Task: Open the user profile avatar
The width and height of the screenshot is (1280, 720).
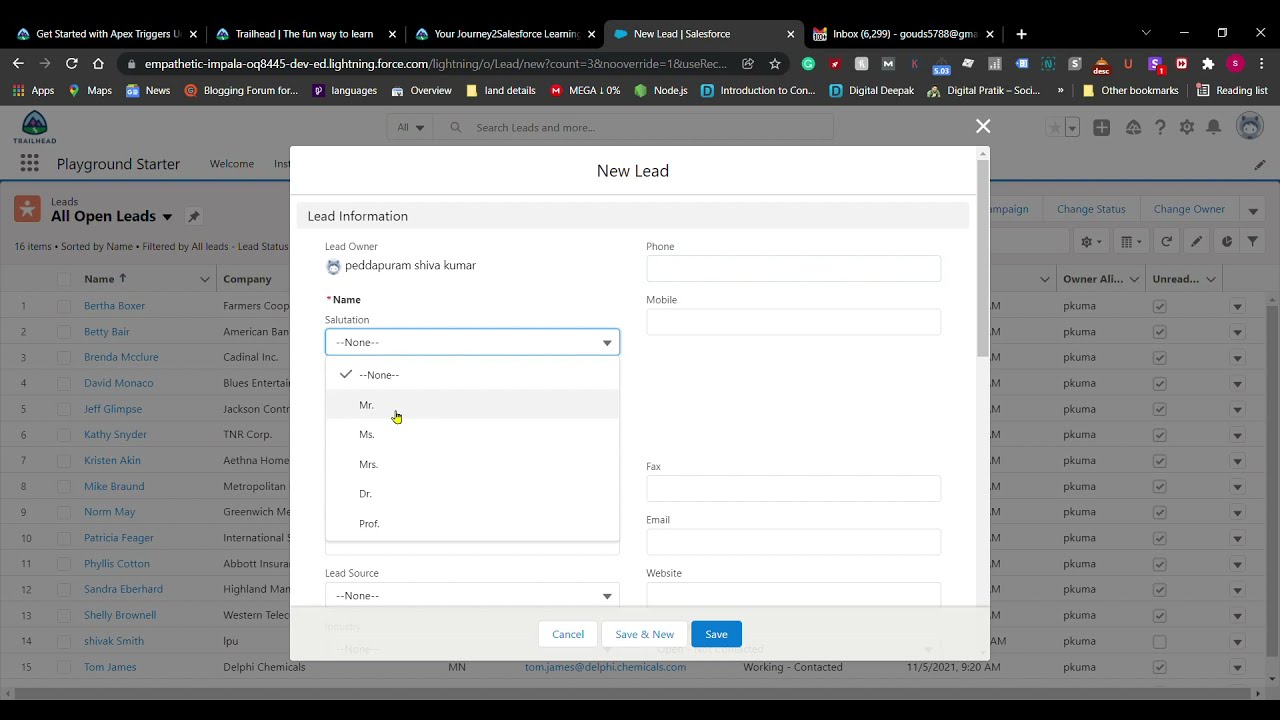Action: pyautogui.click(x=1250, y=127)
